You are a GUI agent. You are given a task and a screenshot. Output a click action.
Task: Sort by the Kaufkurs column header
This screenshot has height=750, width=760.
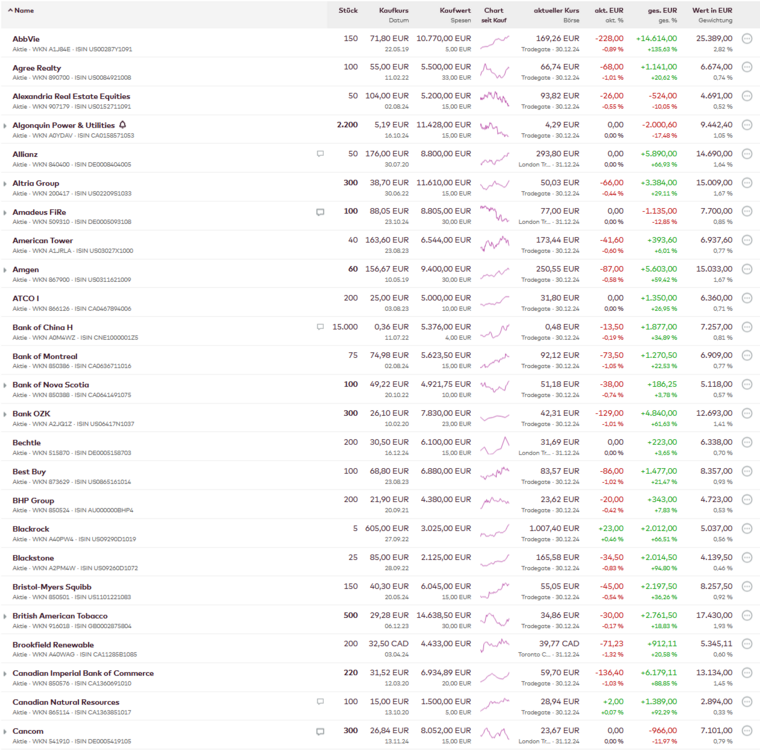[394, 10]
